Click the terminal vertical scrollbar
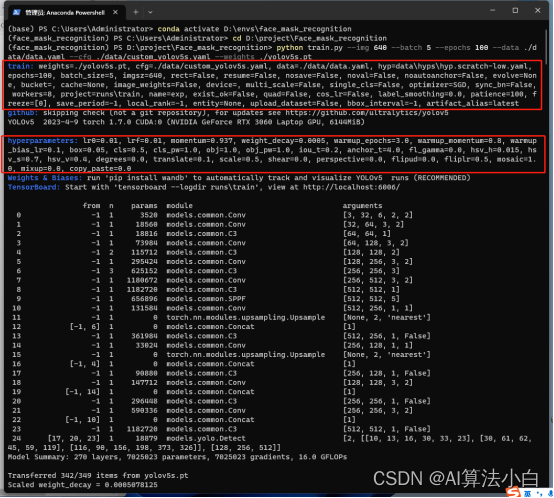 547,46
